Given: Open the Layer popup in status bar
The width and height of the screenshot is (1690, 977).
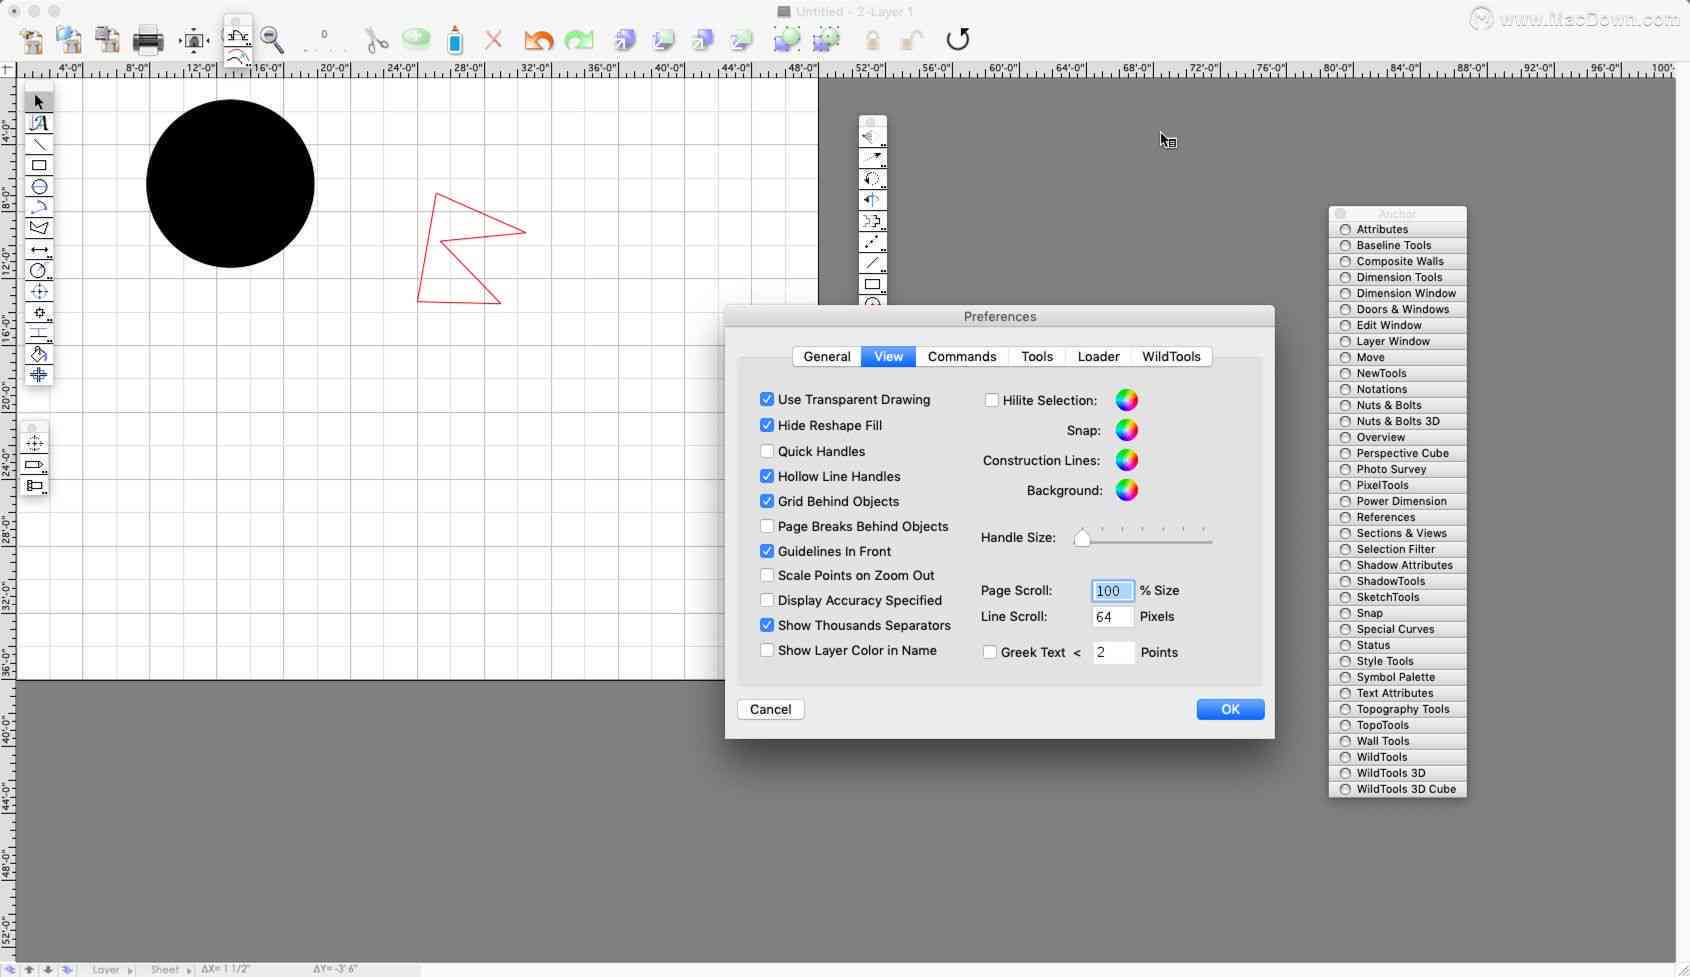Looking at the screenshot, I should (113, 969).
